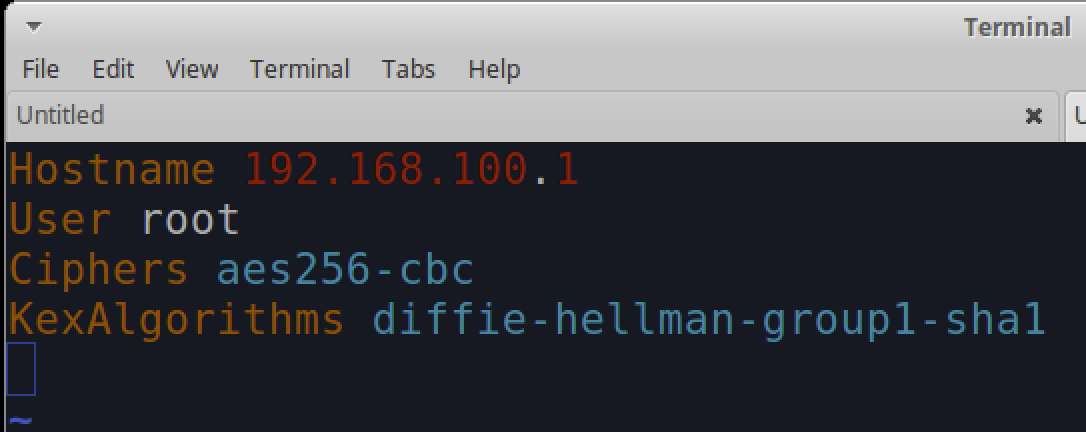The height and width of the screenshot is (432, 1086).
Task: Click the Ciphers keyword
Action: tap(98, 269)
